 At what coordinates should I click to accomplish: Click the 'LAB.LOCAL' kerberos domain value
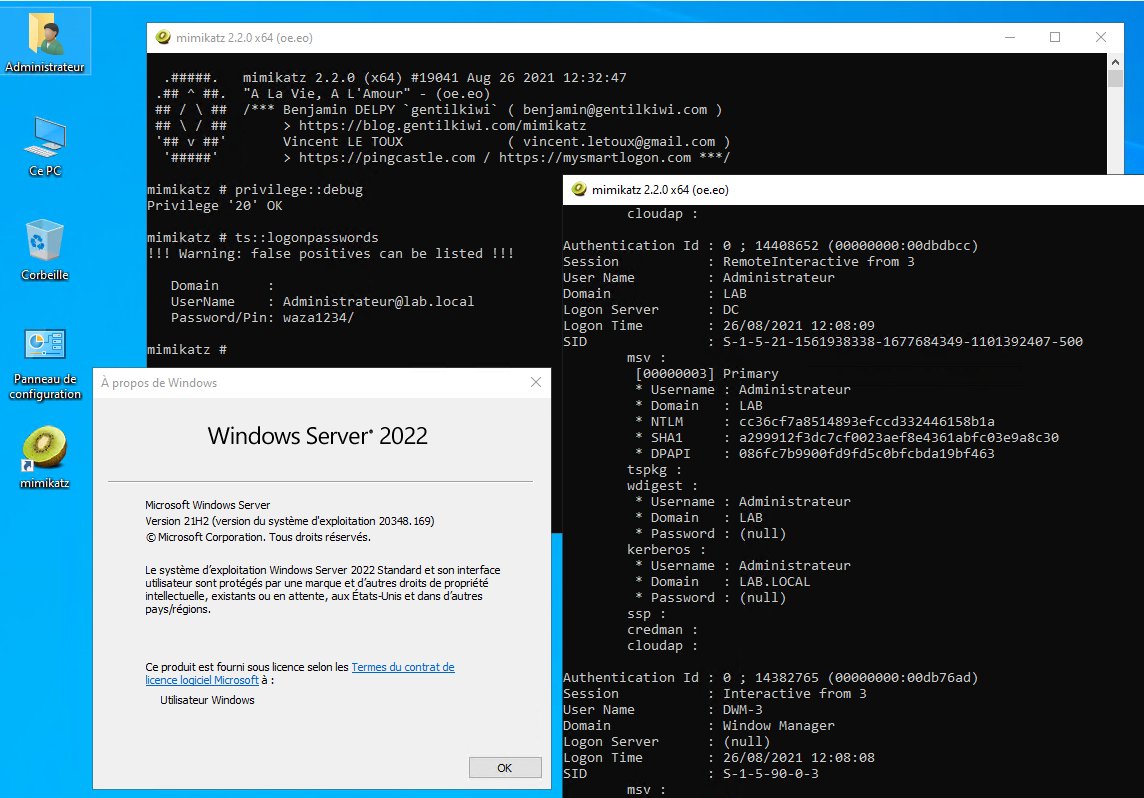(x=775, y=582)
